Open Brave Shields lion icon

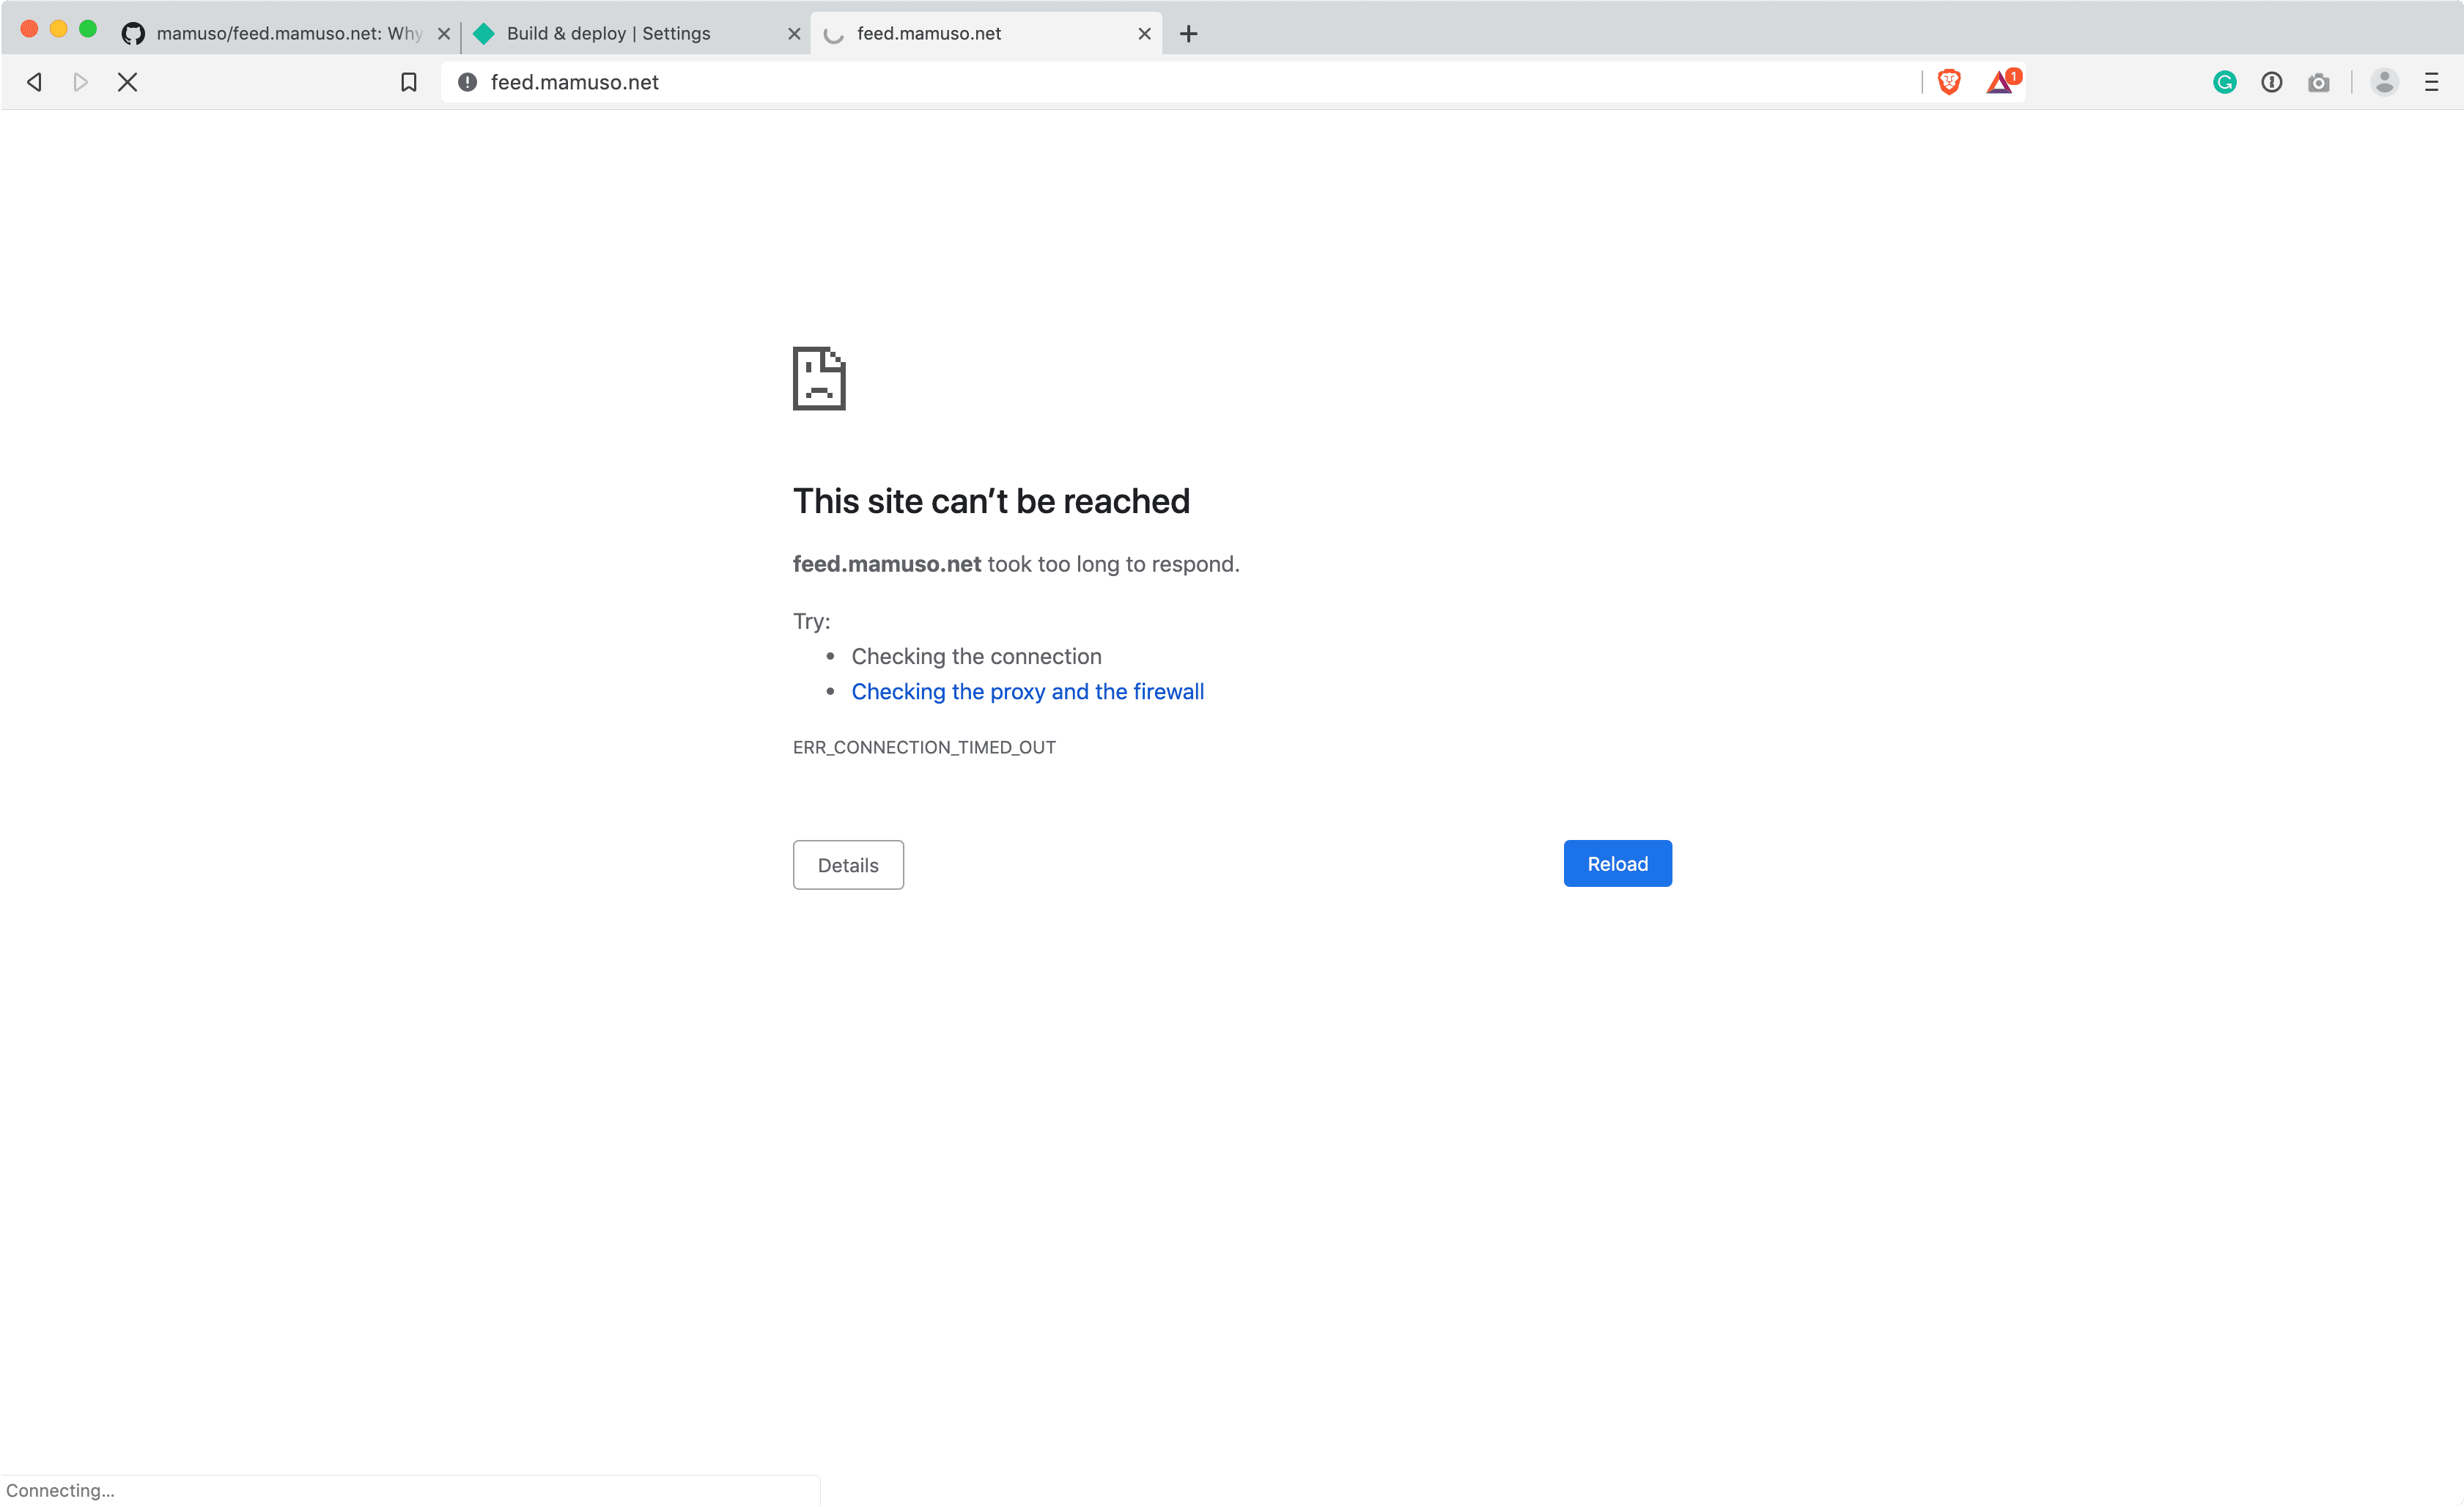[1949, 82]
